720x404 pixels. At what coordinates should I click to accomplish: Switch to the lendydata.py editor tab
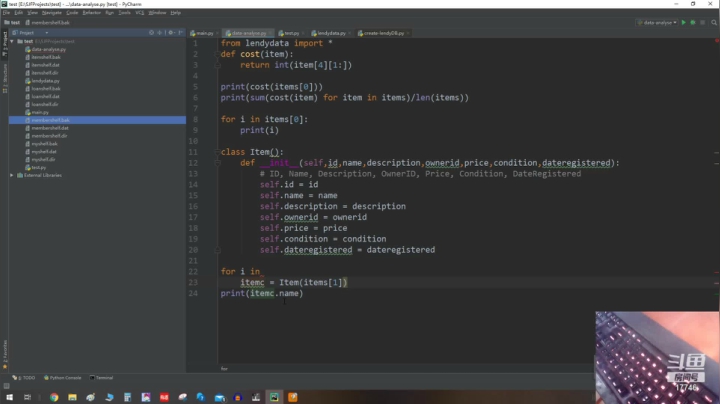pos(329,33)
